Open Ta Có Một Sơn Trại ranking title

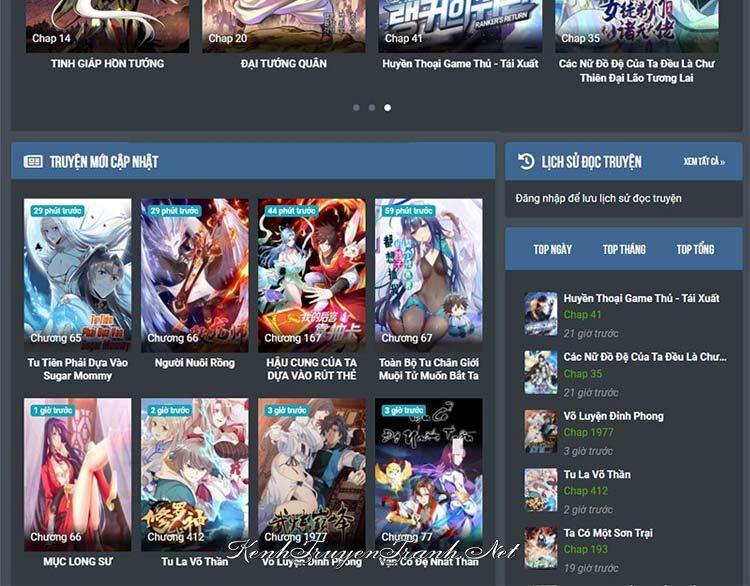608,533
